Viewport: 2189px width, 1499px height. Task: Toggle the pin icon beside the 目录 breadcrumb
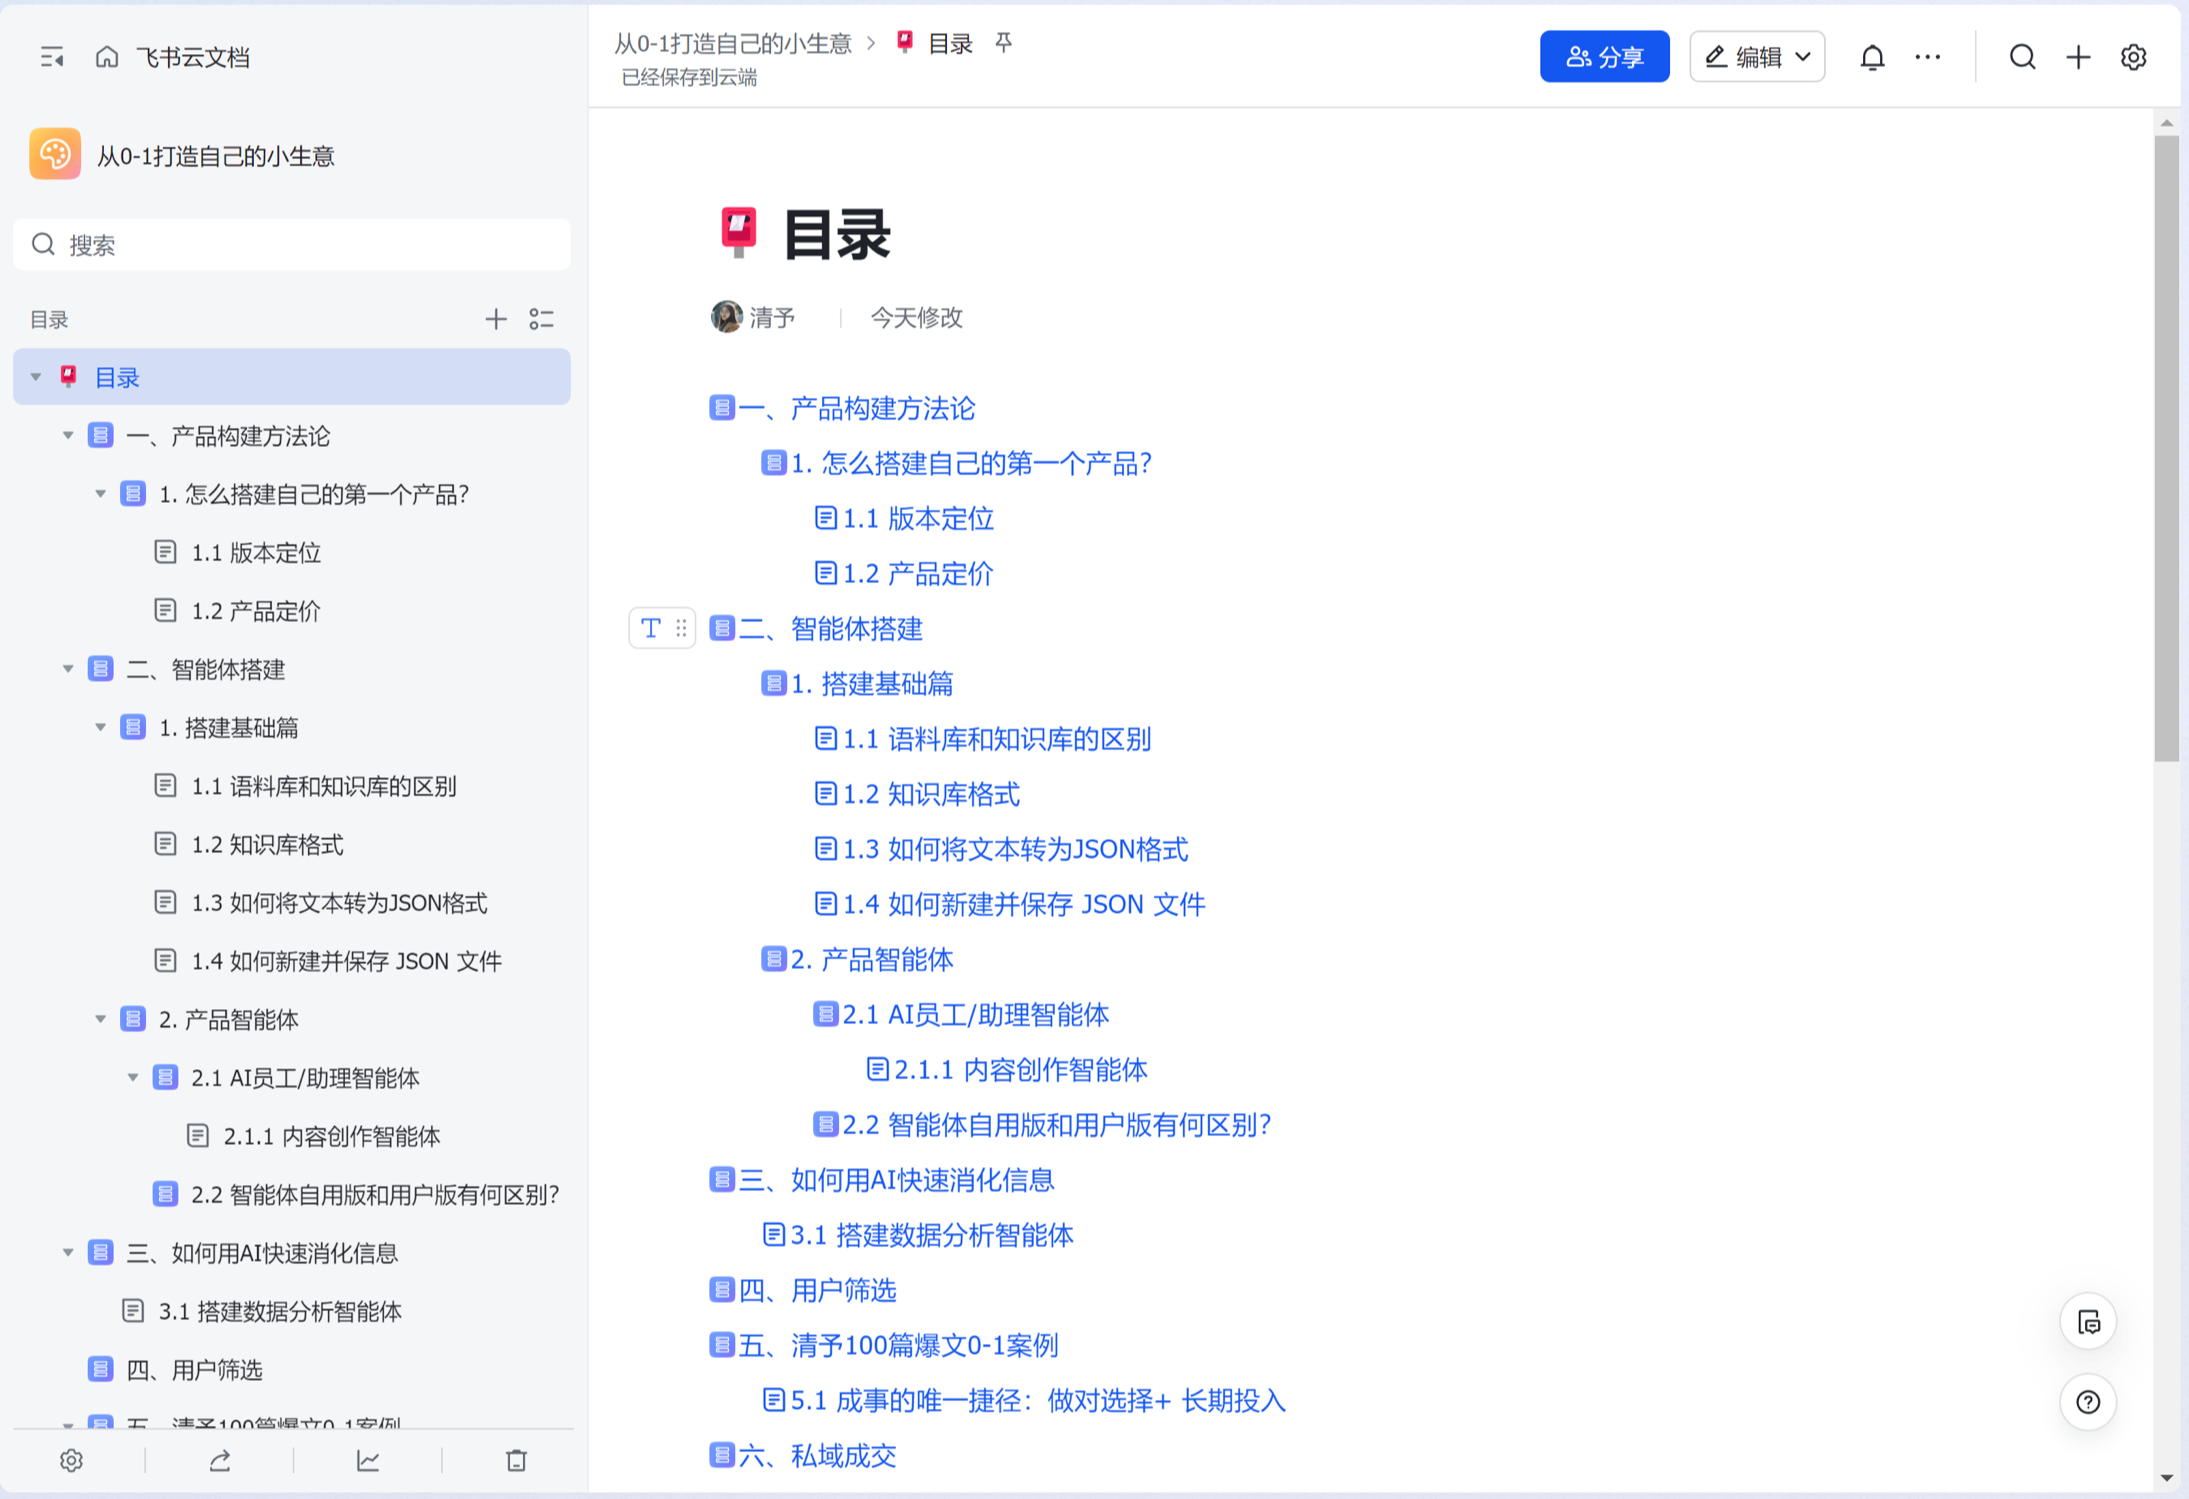[1004, 42]
